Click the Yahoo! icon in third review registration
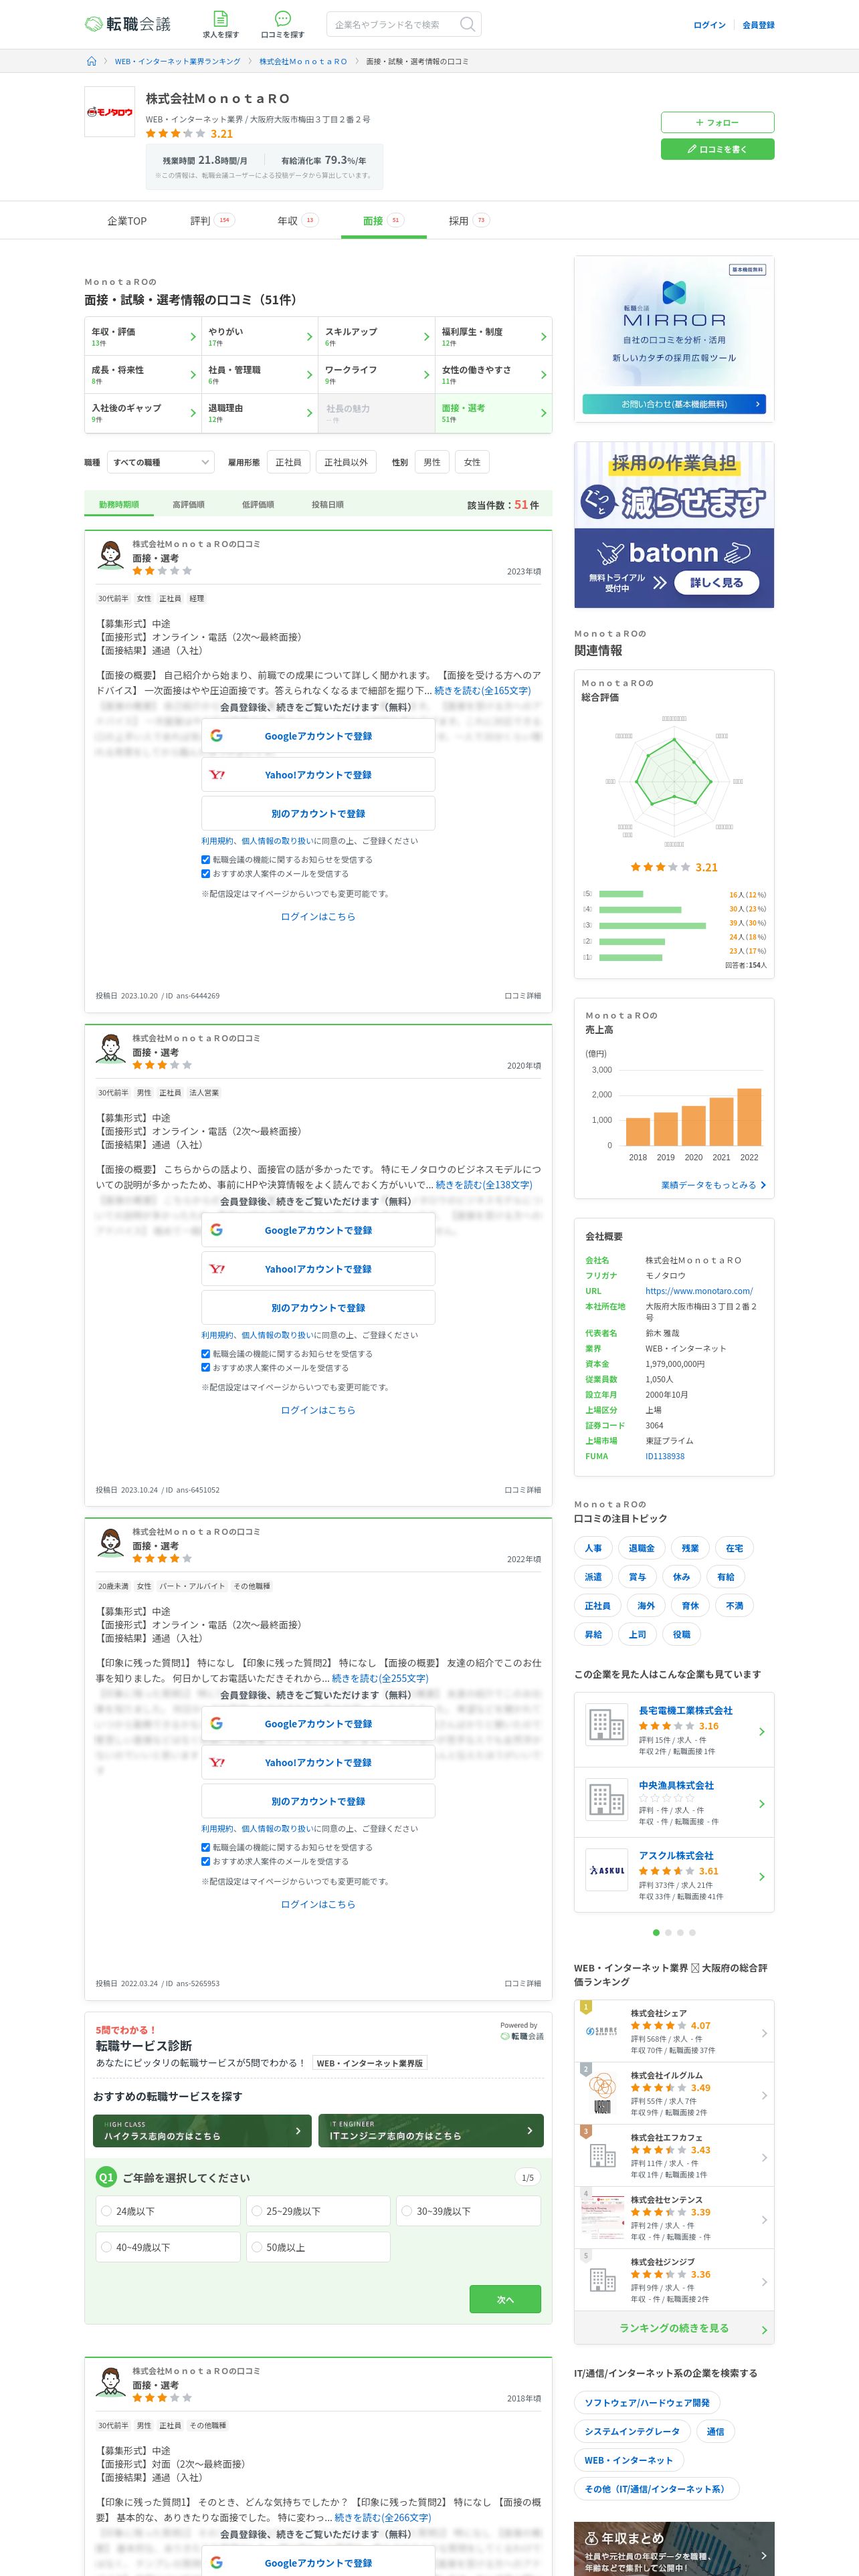This screenshot has height=2576, width=859. coord(217,1763)
